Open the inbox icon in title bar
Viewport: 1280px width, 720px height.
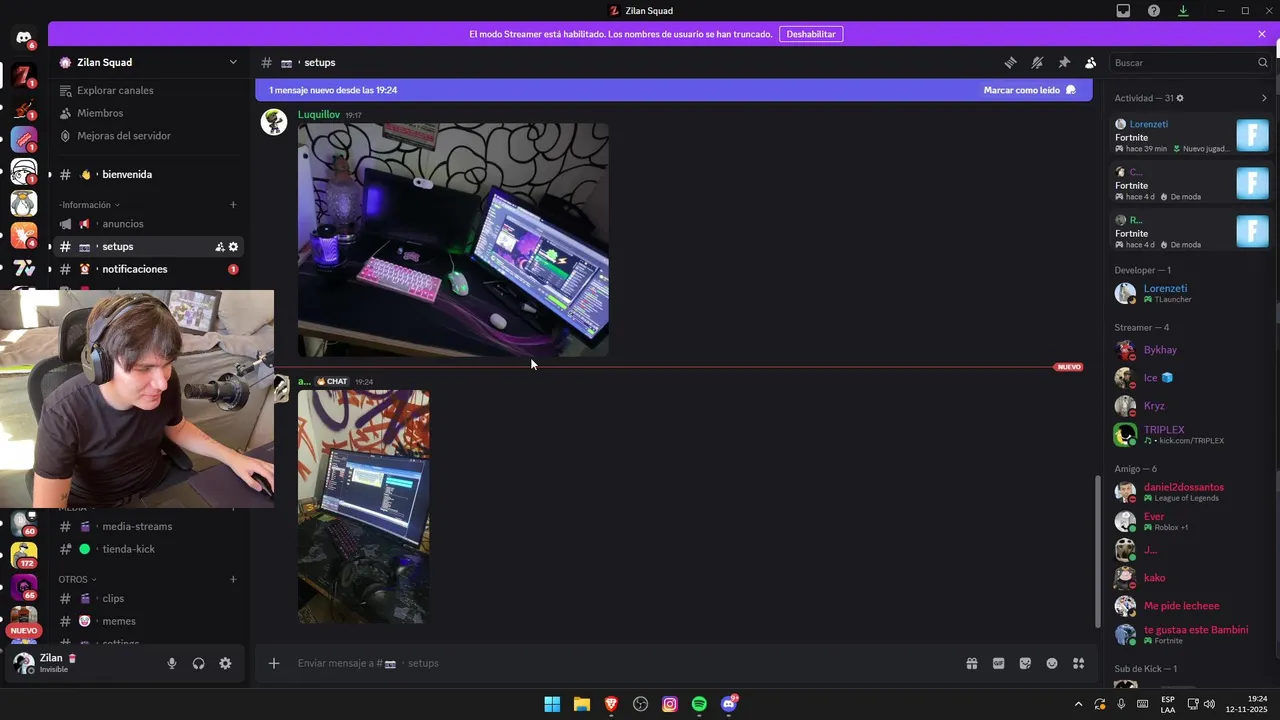pyautogui.click(x=1124, y=11)
